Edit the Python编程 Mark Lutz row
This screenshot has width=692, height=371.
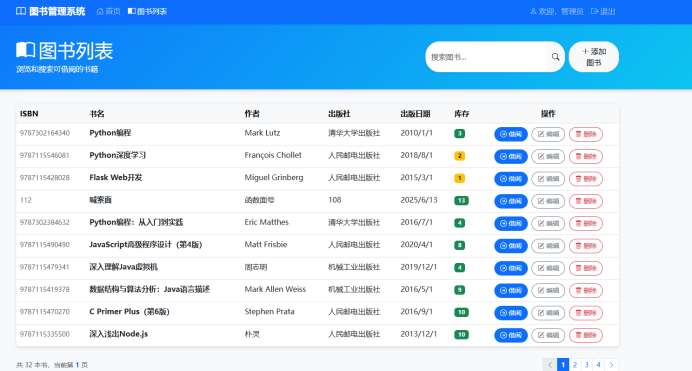pyautogui.click(x=548, y=134)
